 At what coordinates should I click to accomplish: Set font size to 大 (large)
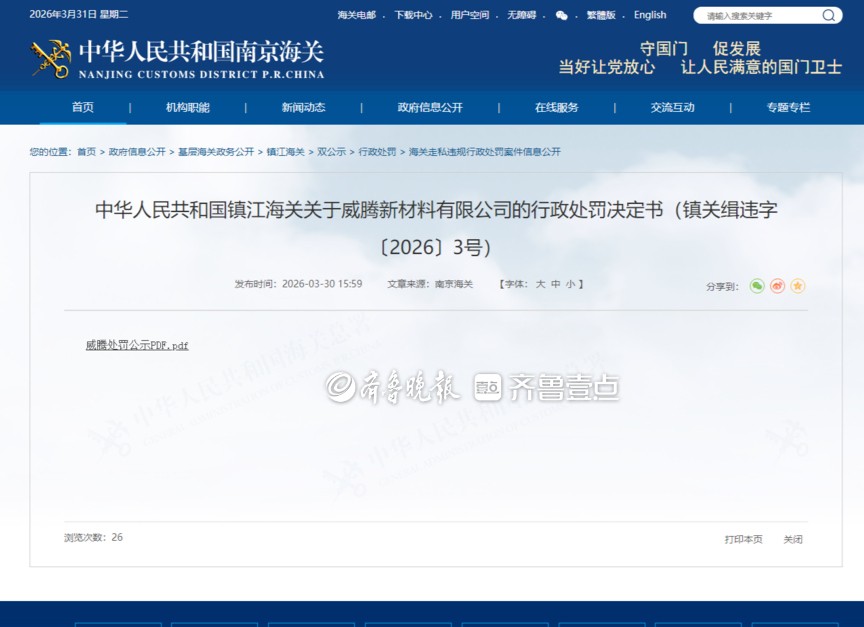tap(540, 284)
